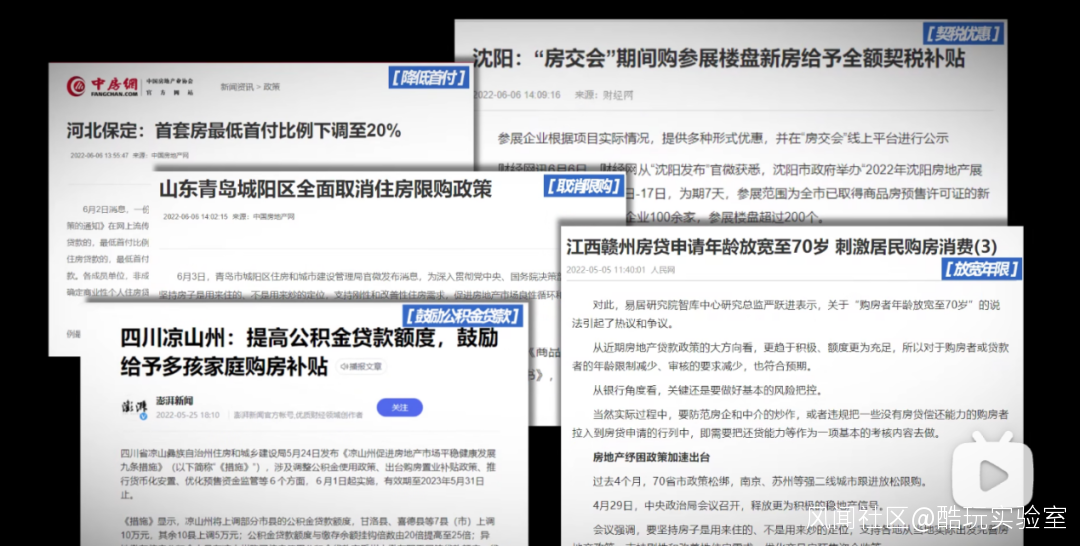Click date 2022-05-25 18:10 under 澎湃新闻

click(x=187, y=415)
